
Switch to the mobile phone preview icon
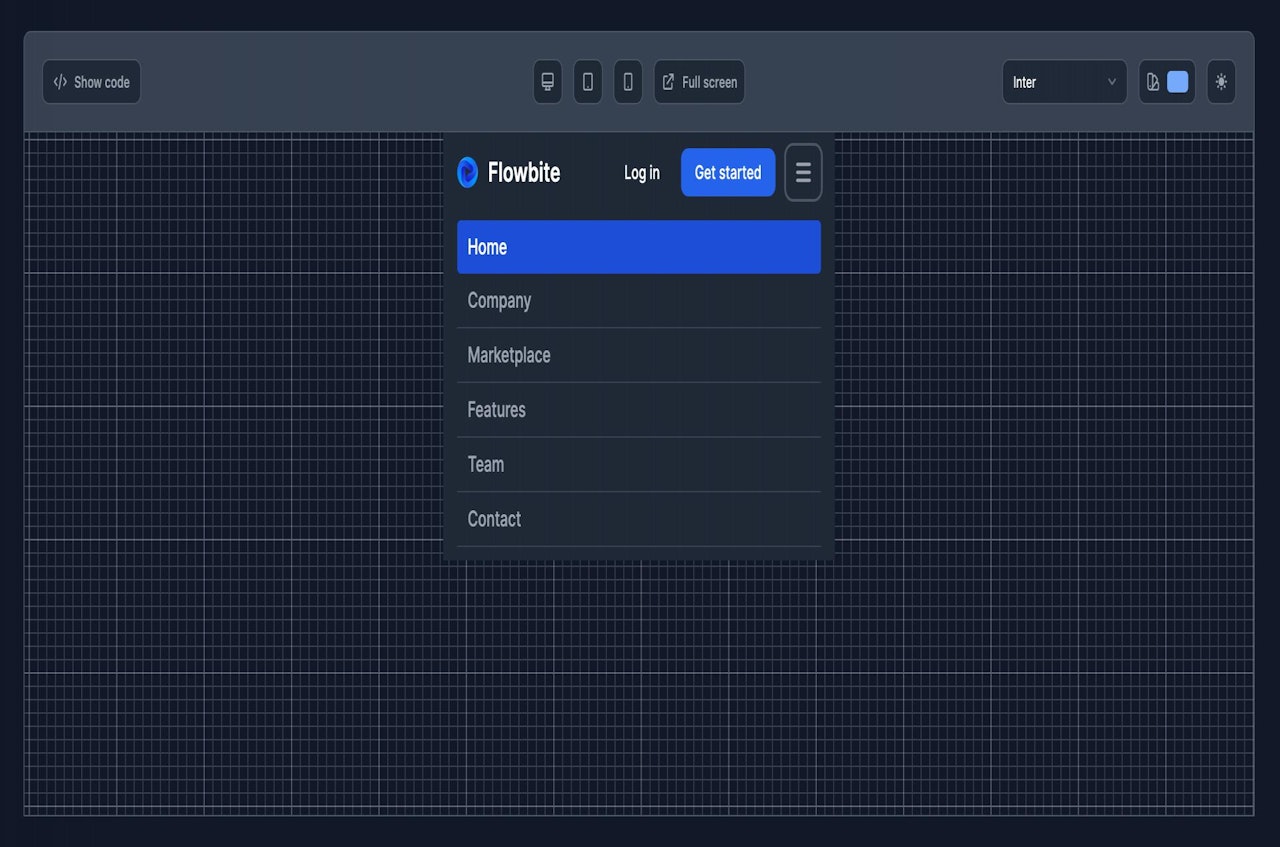pos(627,82)
